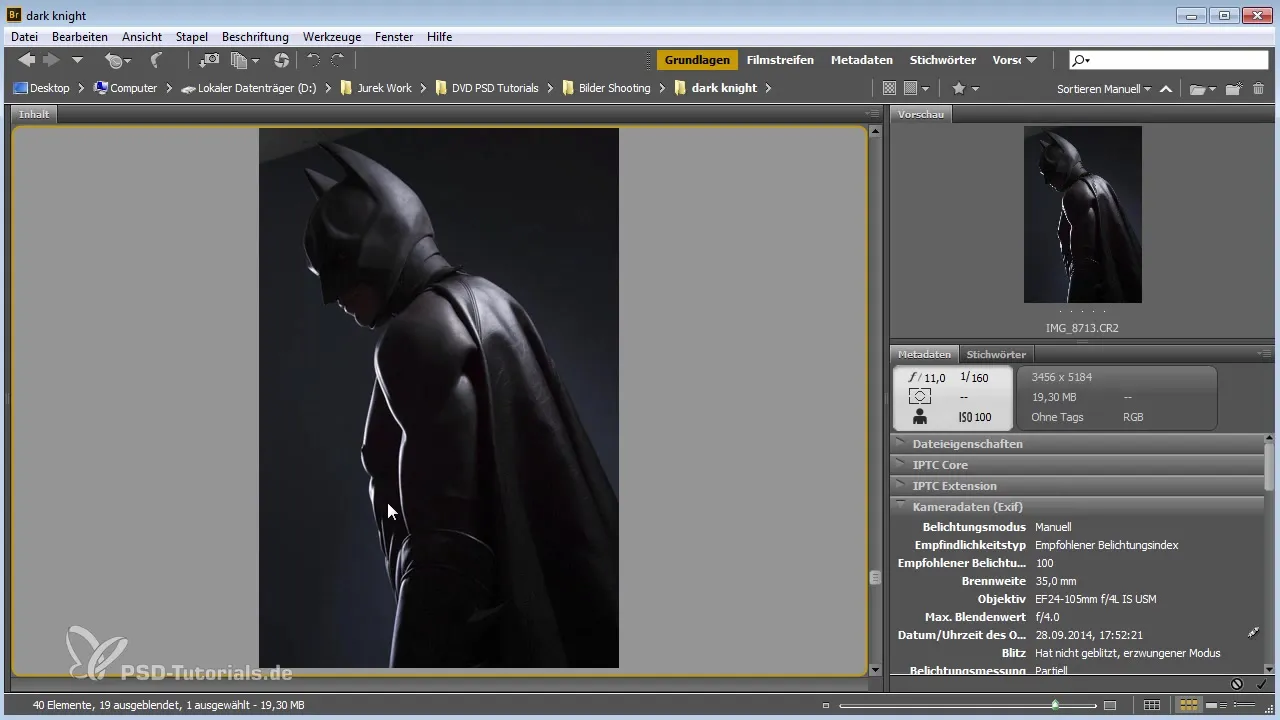Image resolution: width=1280 pixels, height=720 pixels.
Task: Go forward with the right arrow icon
Action: pos(51,60)
